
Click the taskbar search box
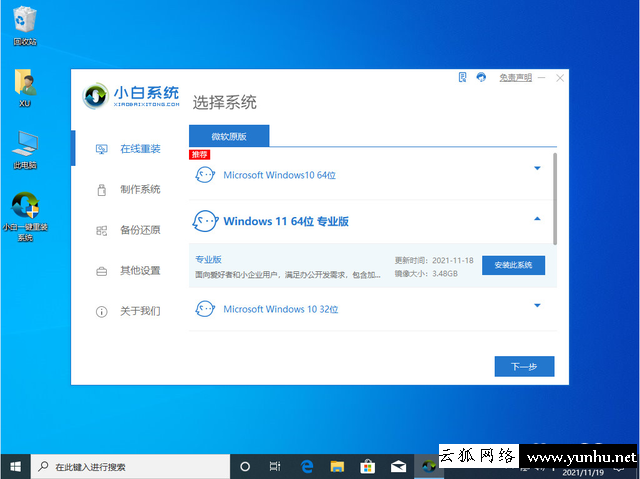pyautogui.click(x=131, y=466)
